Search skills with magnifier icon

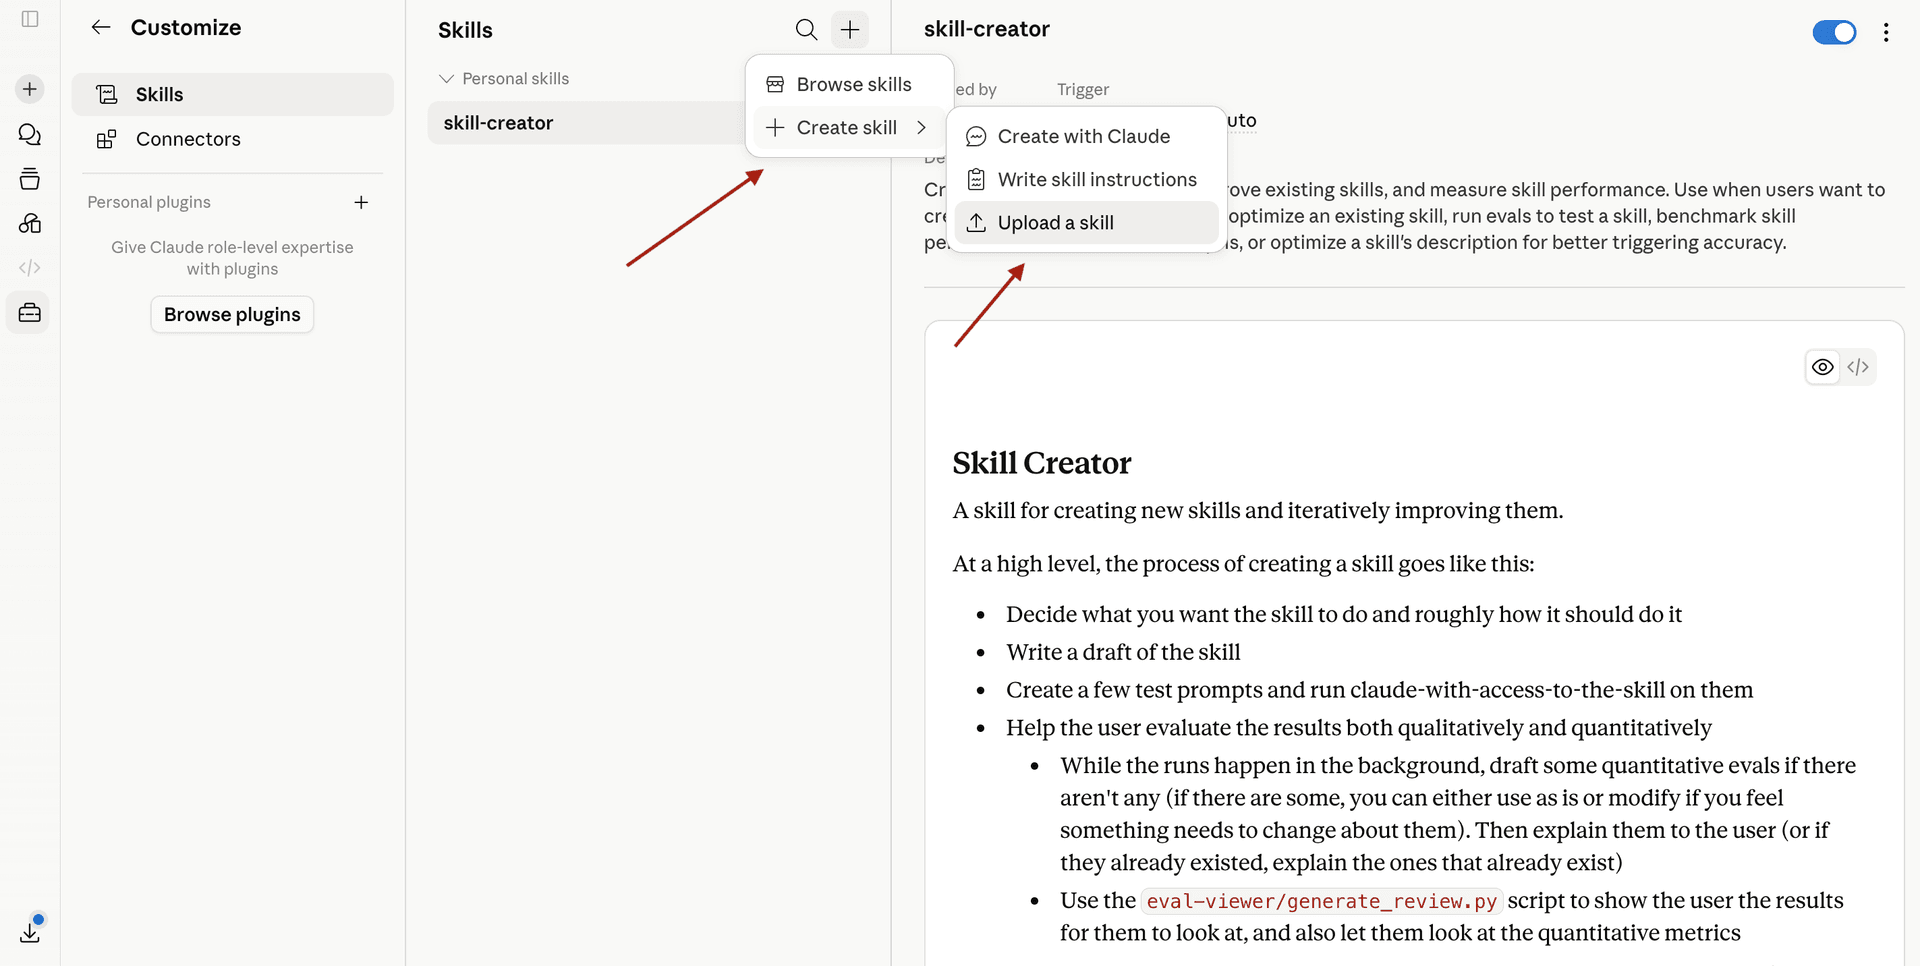806,30
